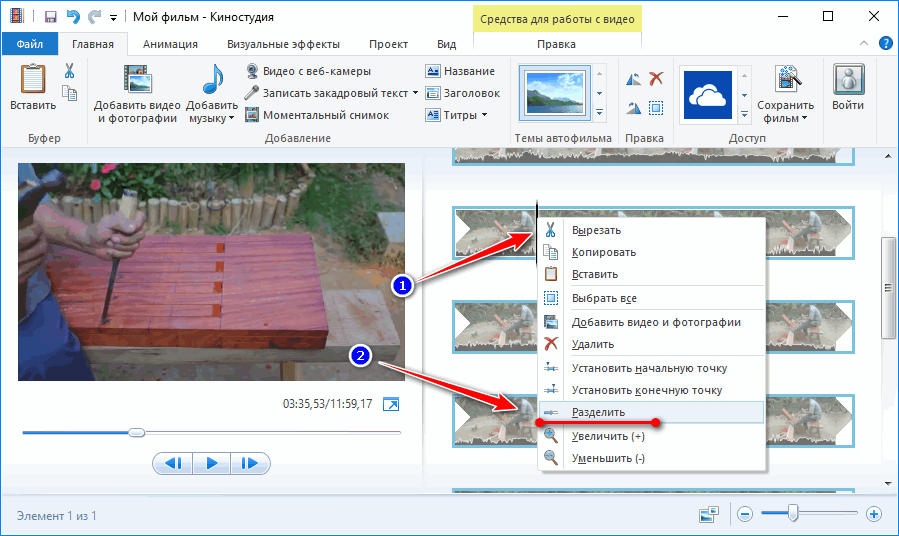Choose Уменьшить (-) in context menu
Screen dimensions: 899x536
[651, 458]
